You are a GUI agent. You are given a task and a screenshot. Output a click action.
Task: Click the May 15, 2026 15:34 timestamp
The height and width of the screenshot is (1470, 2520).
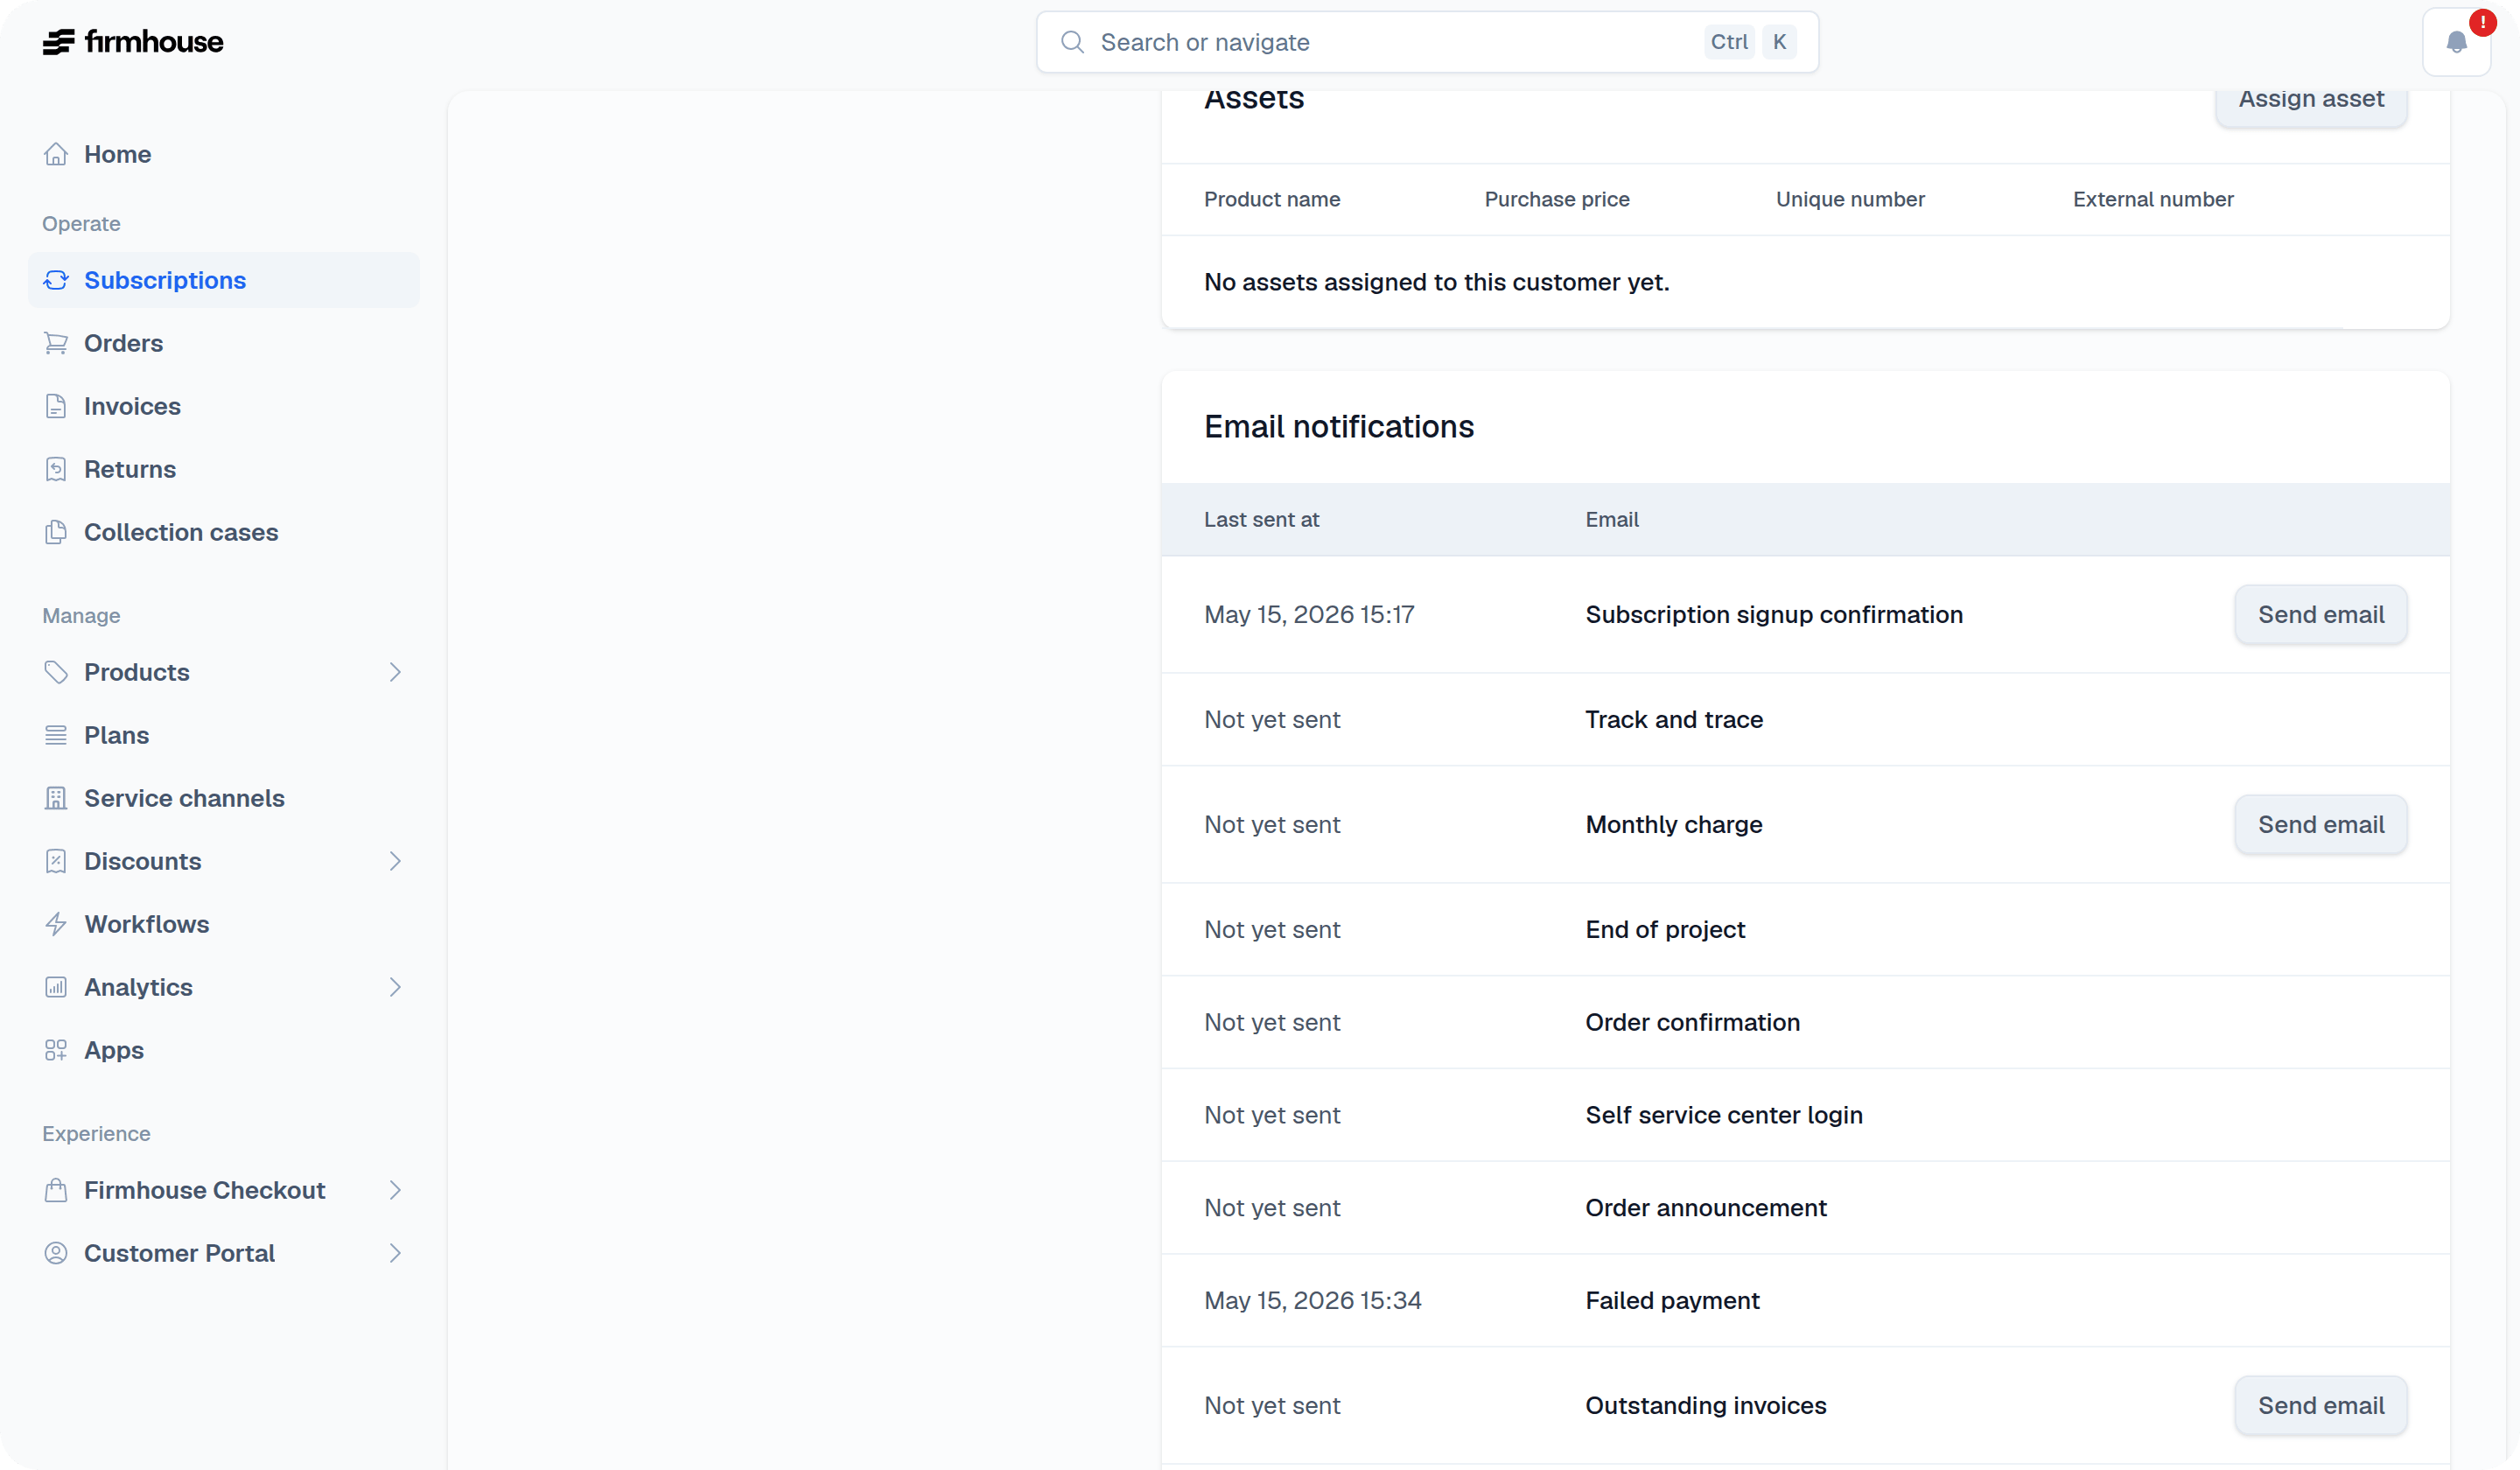pyautogui.click(x=1312, y=1300)
